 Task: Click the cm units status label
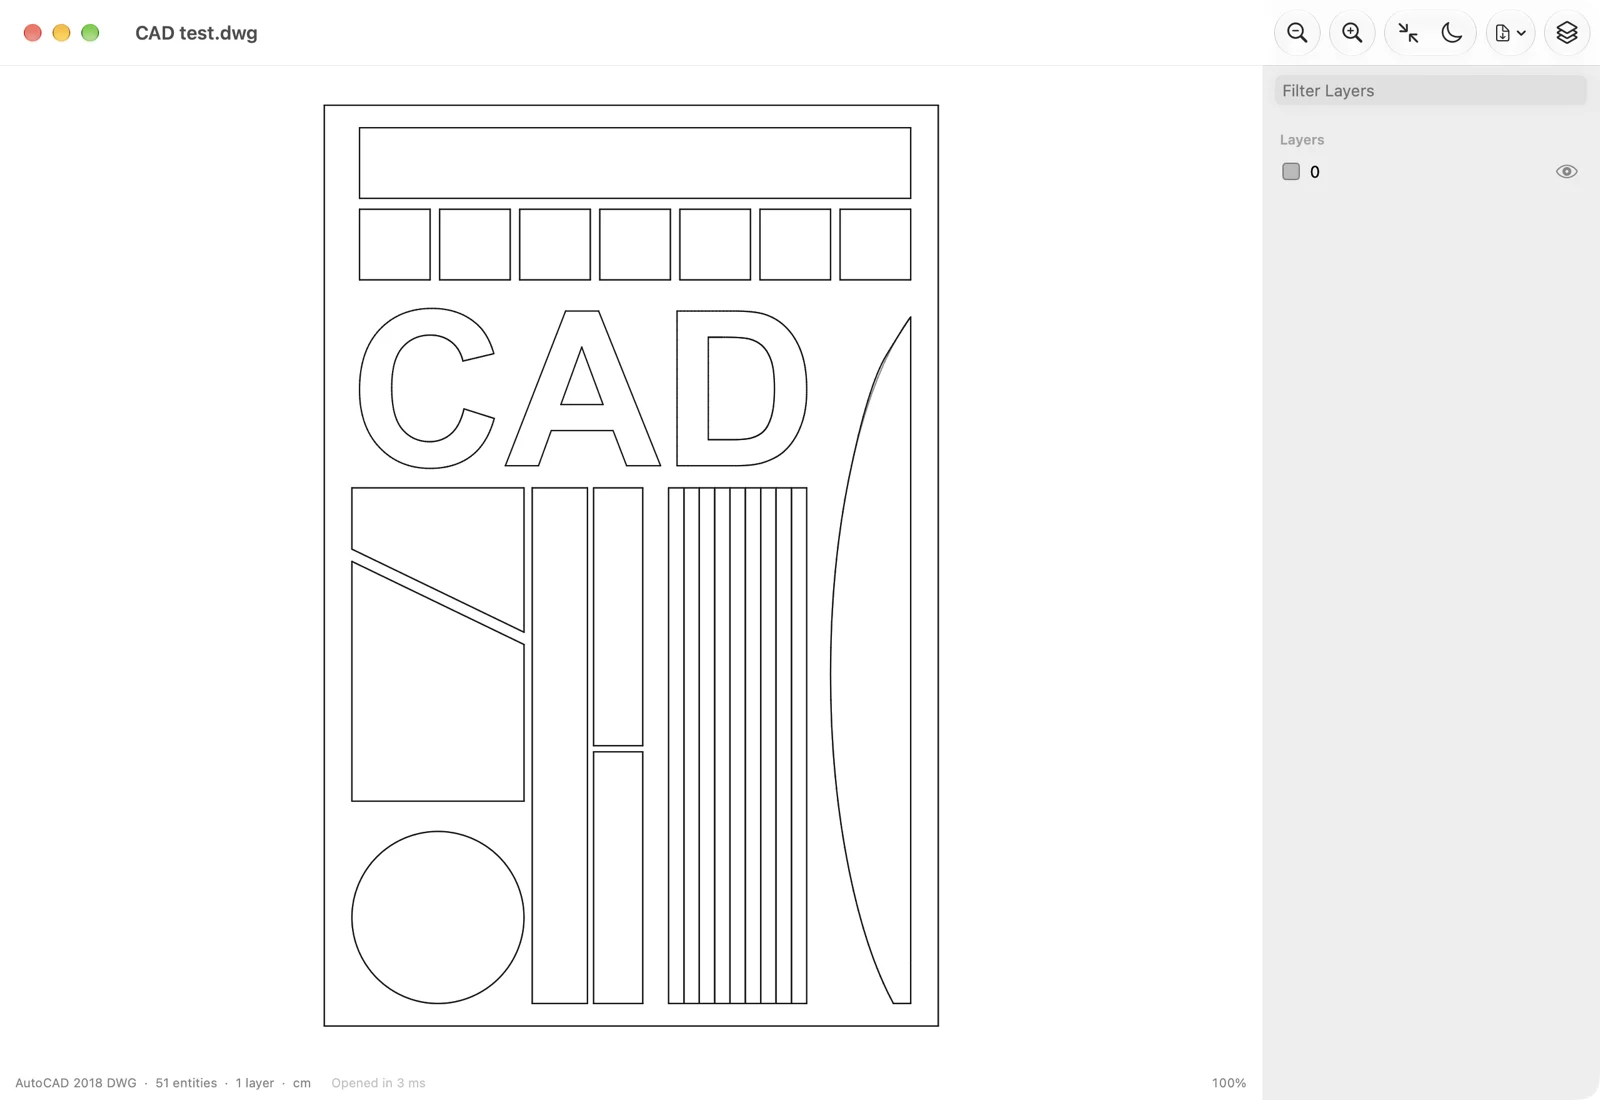(302, 1083)
